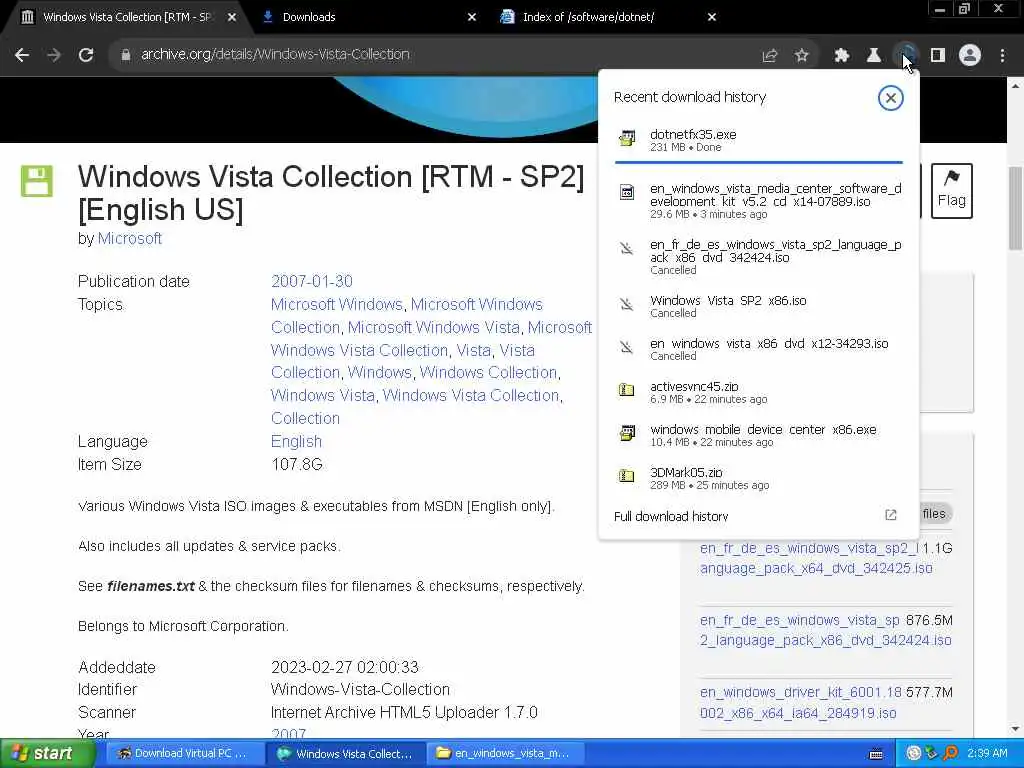
Task: Reload the archive.org page
Action: click(86, 55)
